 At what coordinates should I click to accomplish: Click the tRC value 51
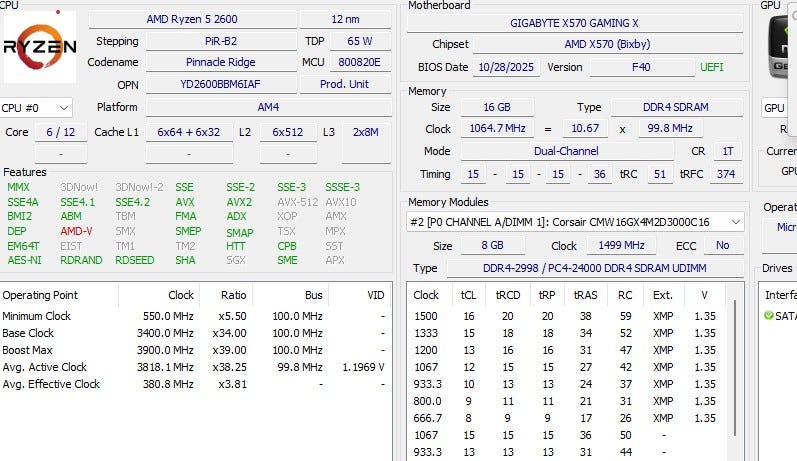(660, 174)
